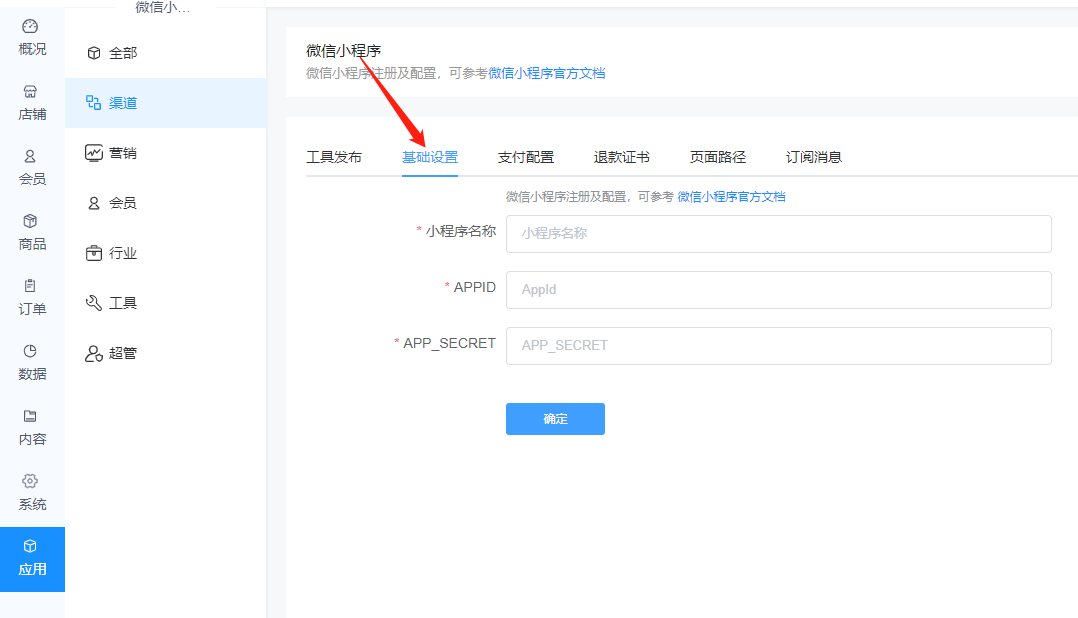Image resolution: width=1078 pixels, height=618 pixels.
Task: Focus the APP_SECRET input field
Action: tap(779, 346)
